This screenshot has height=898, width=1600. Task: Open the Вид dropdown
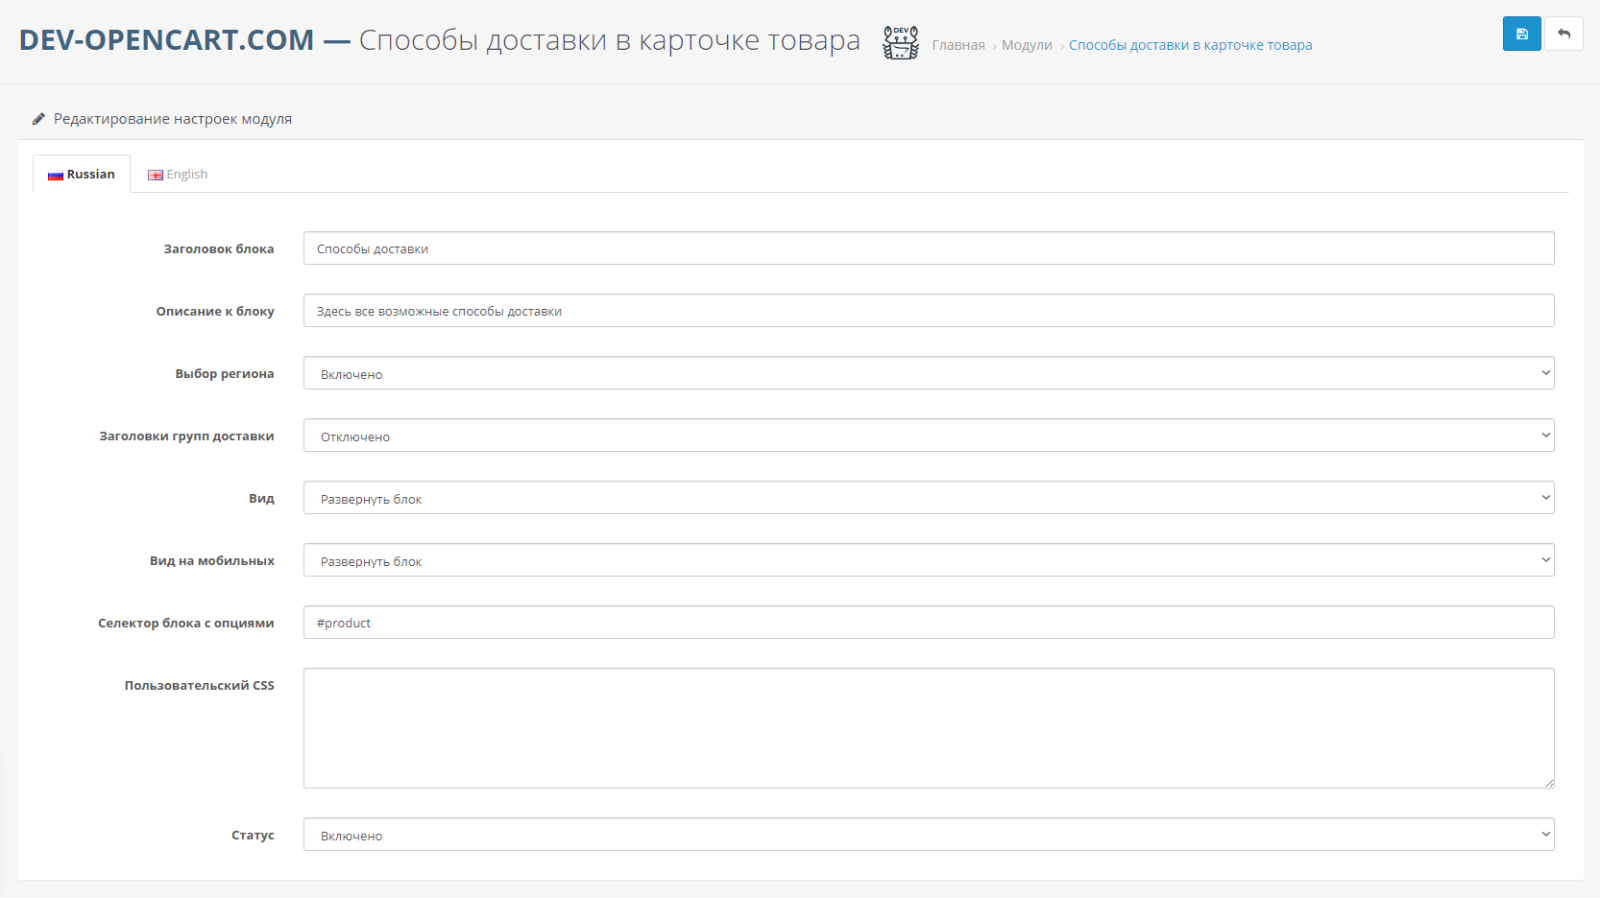click(928, 498)
